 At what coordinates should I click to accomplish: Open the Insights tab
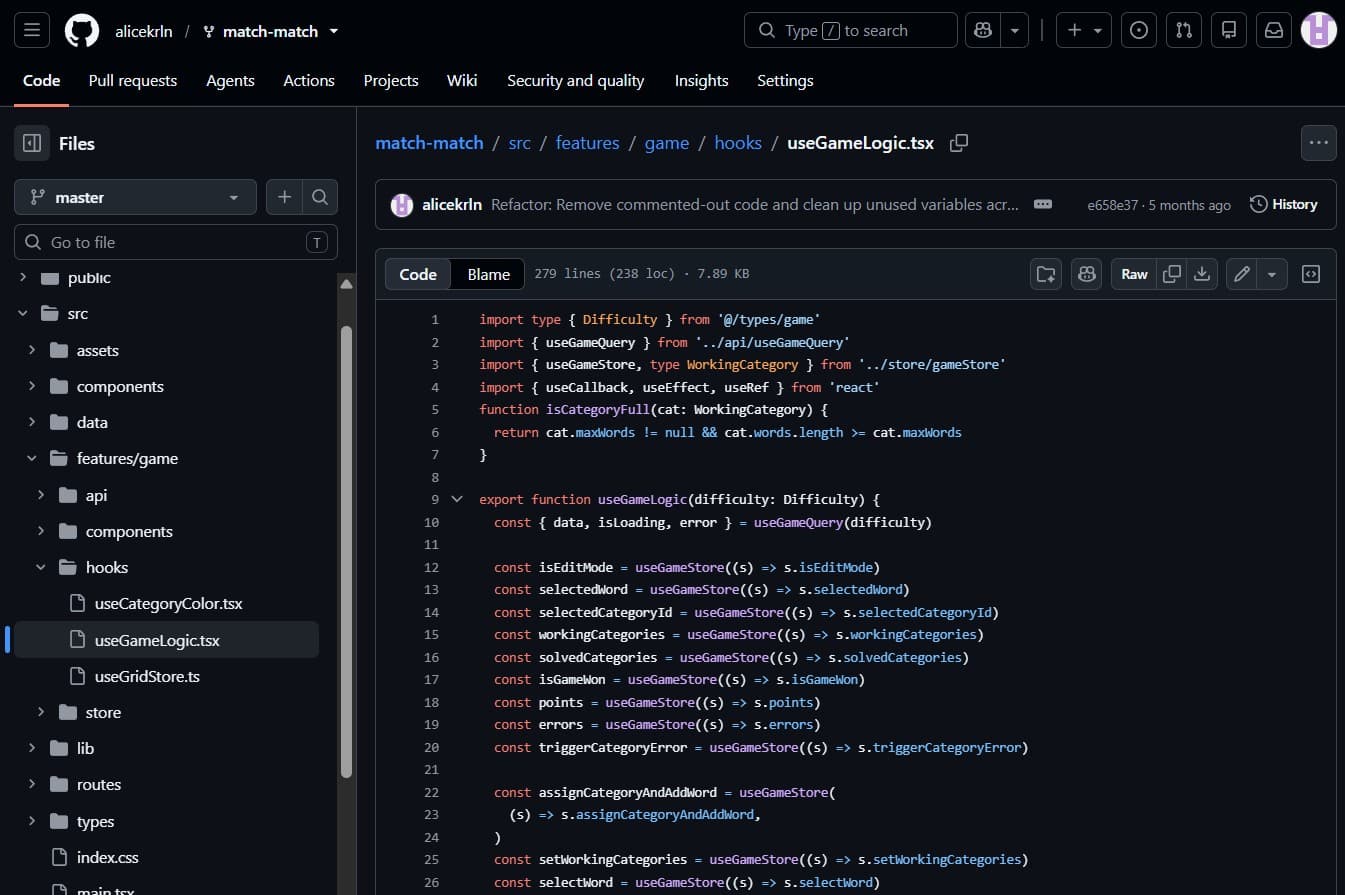(x=701, y=81)
